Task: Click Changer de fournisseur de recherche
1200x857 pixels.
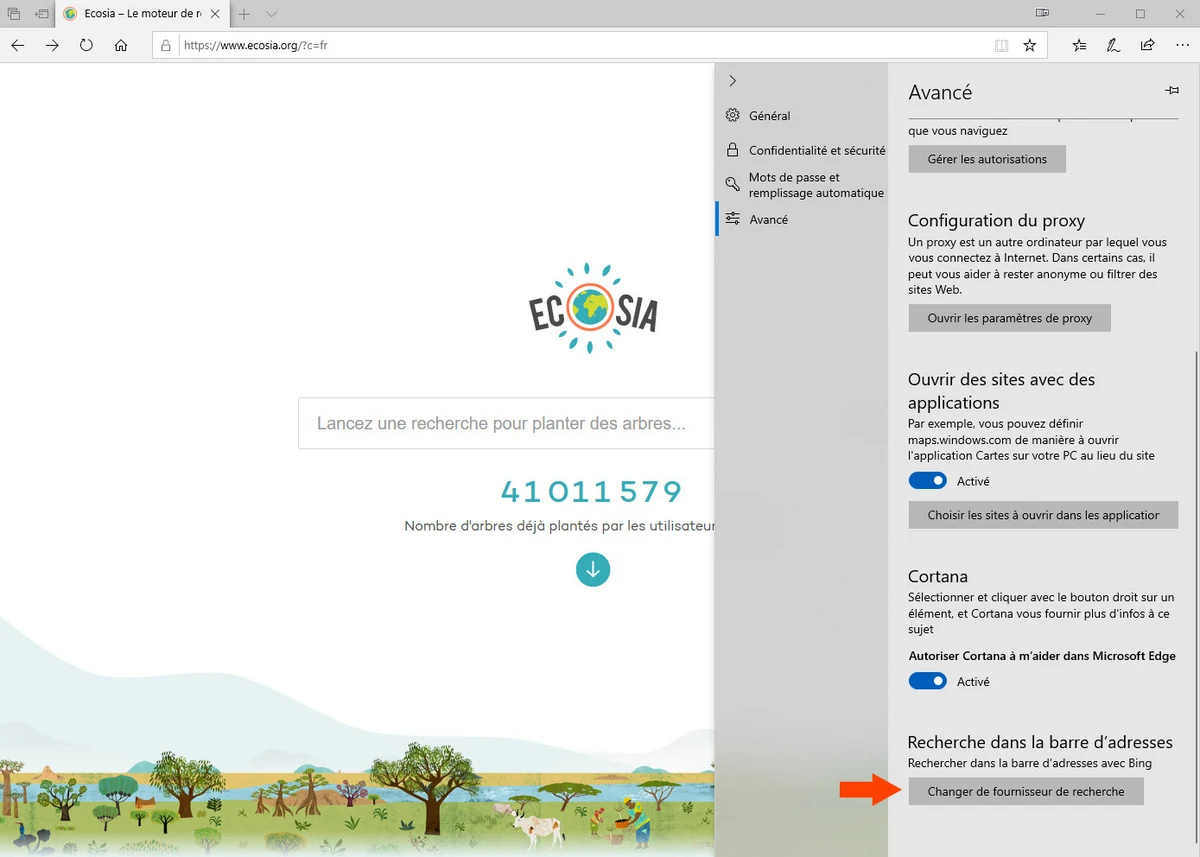Action: tap(1025, 791)
